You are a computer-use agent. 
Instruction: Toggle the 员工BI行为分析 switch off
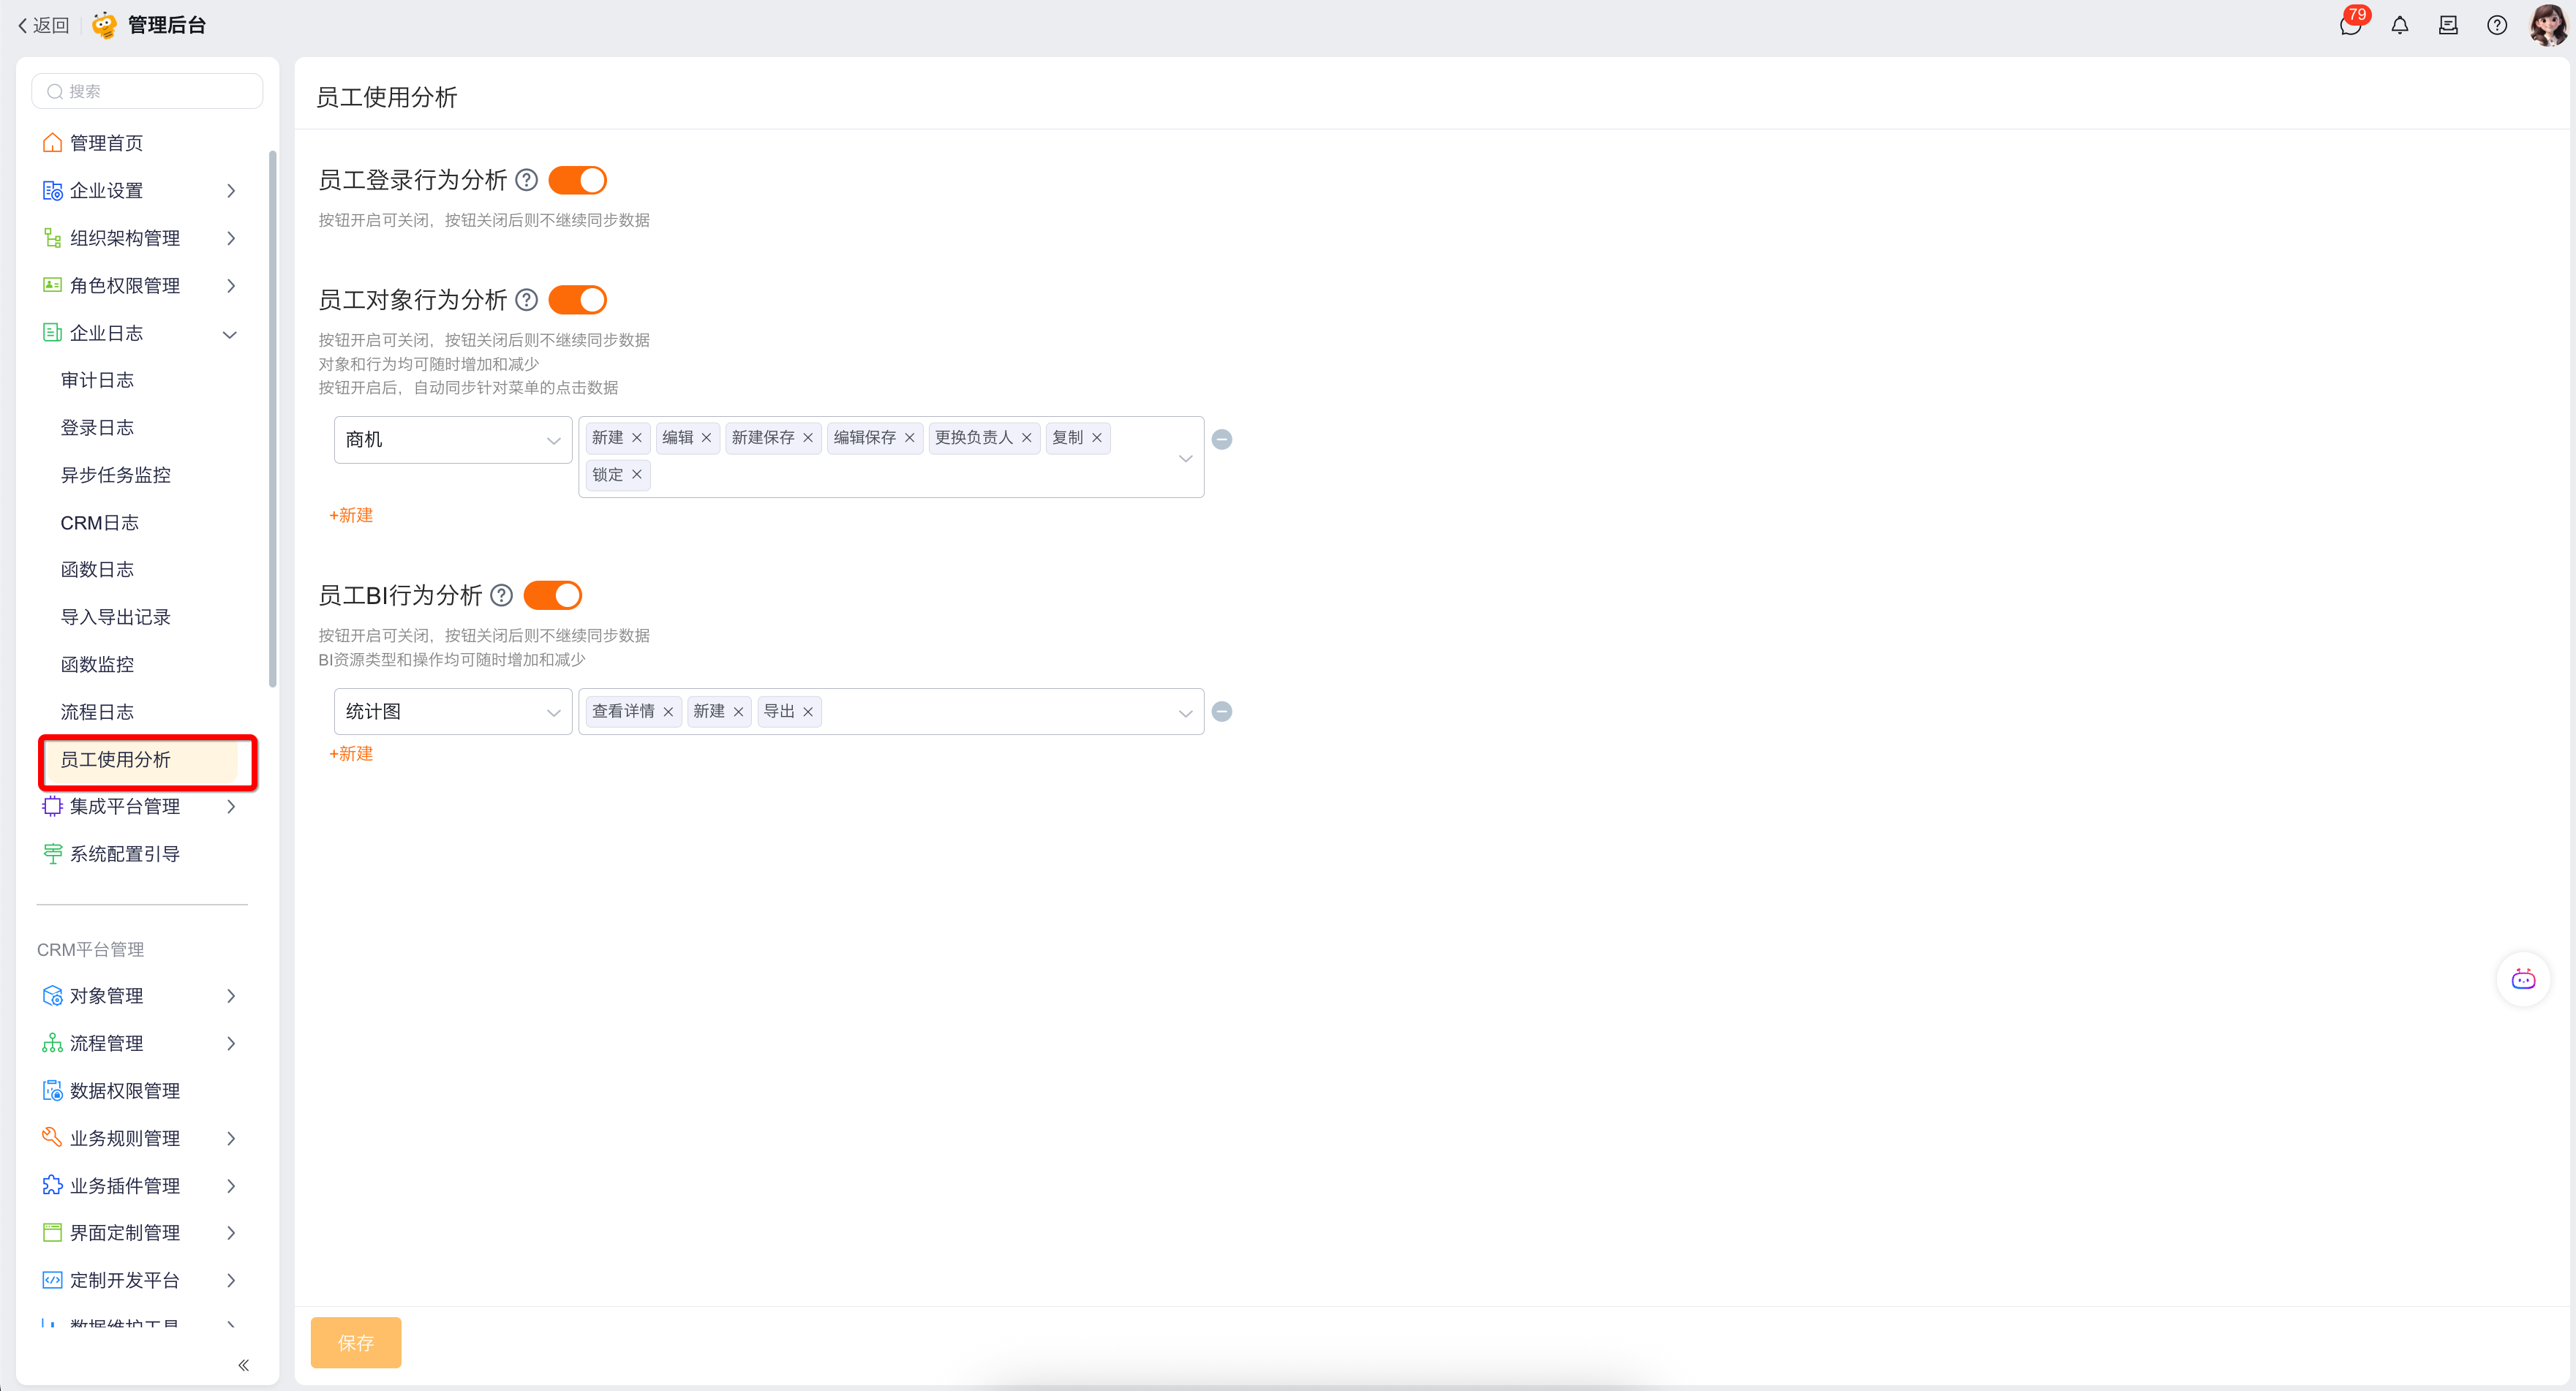[552, 596]
